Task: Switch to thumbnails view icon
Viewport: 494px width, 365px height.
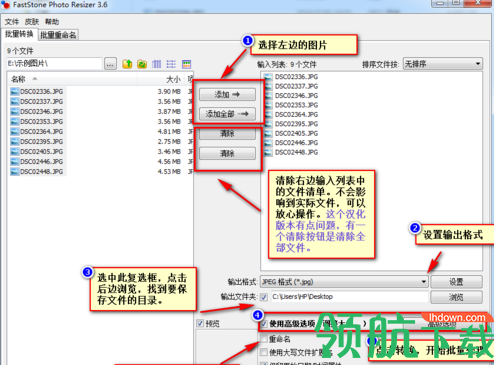Action: click(x=186, y=64)
